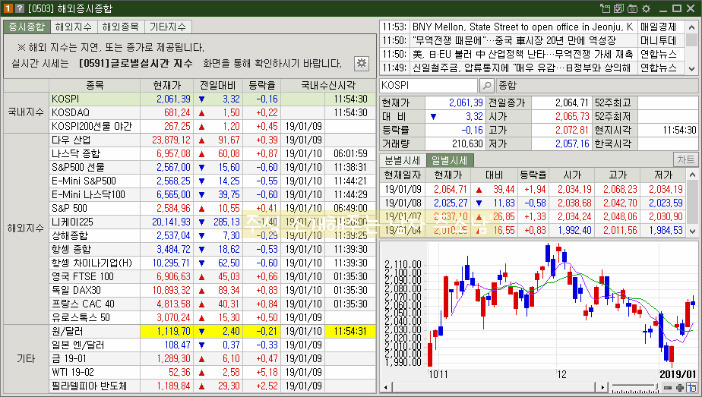
Task: Click the gear button beside the notice text
Action: 361,63
